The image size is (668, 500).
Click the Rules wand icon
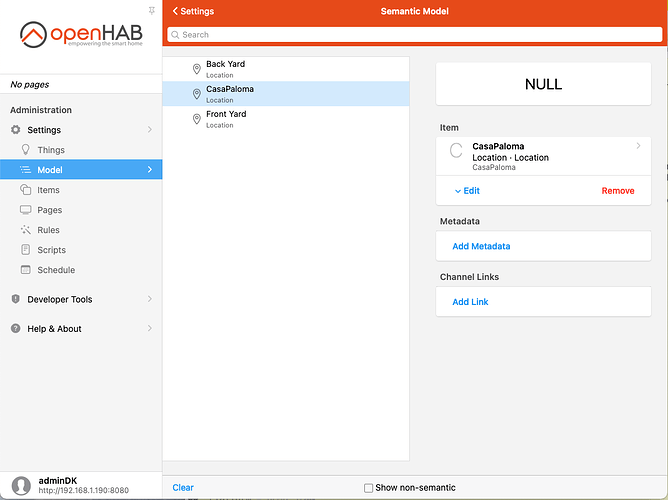click(27, 230)
